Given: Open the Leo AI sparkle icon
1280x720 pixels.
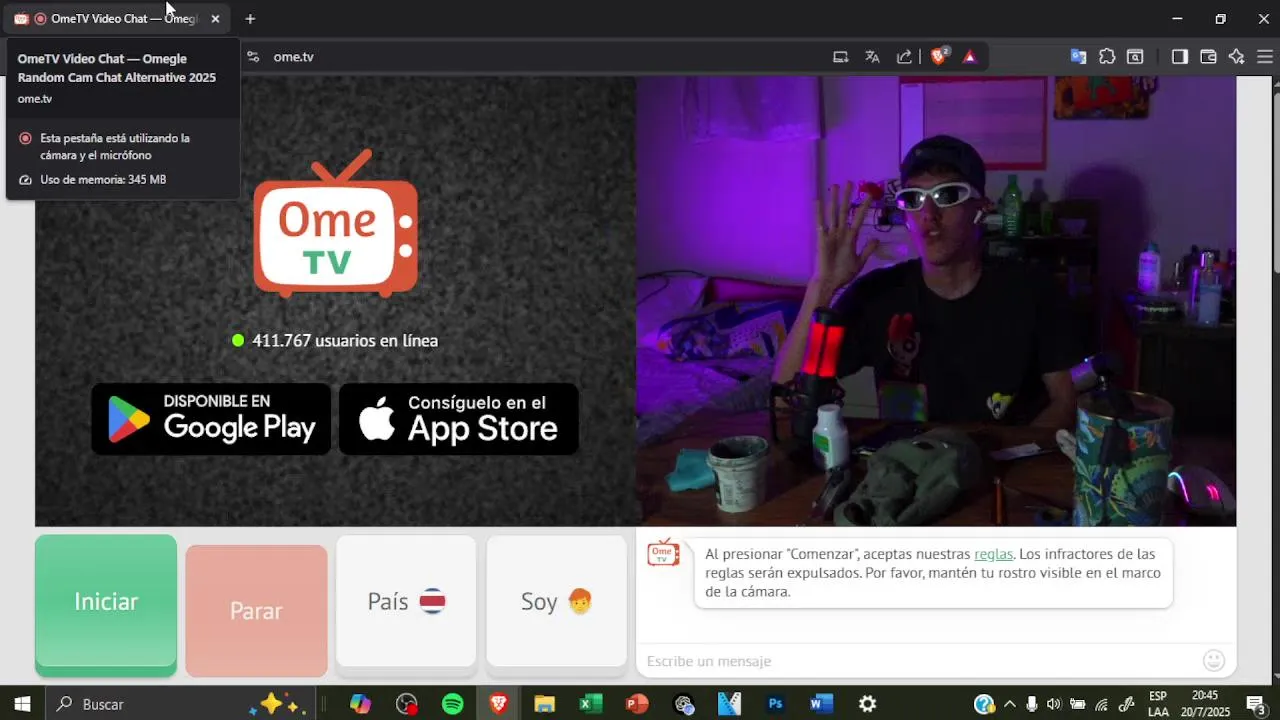Looking at the screenshot, I should coord(1236,57).
